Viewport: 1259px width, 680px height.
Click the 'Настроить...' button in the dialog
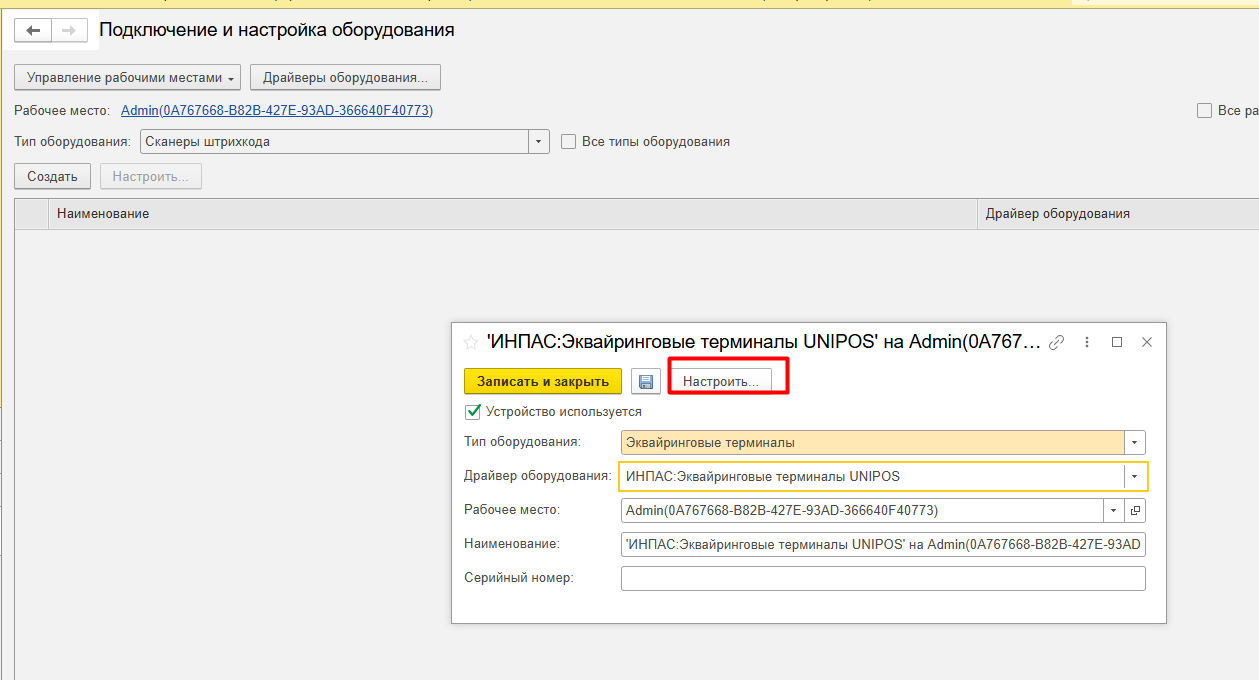(x=720, y=382)
